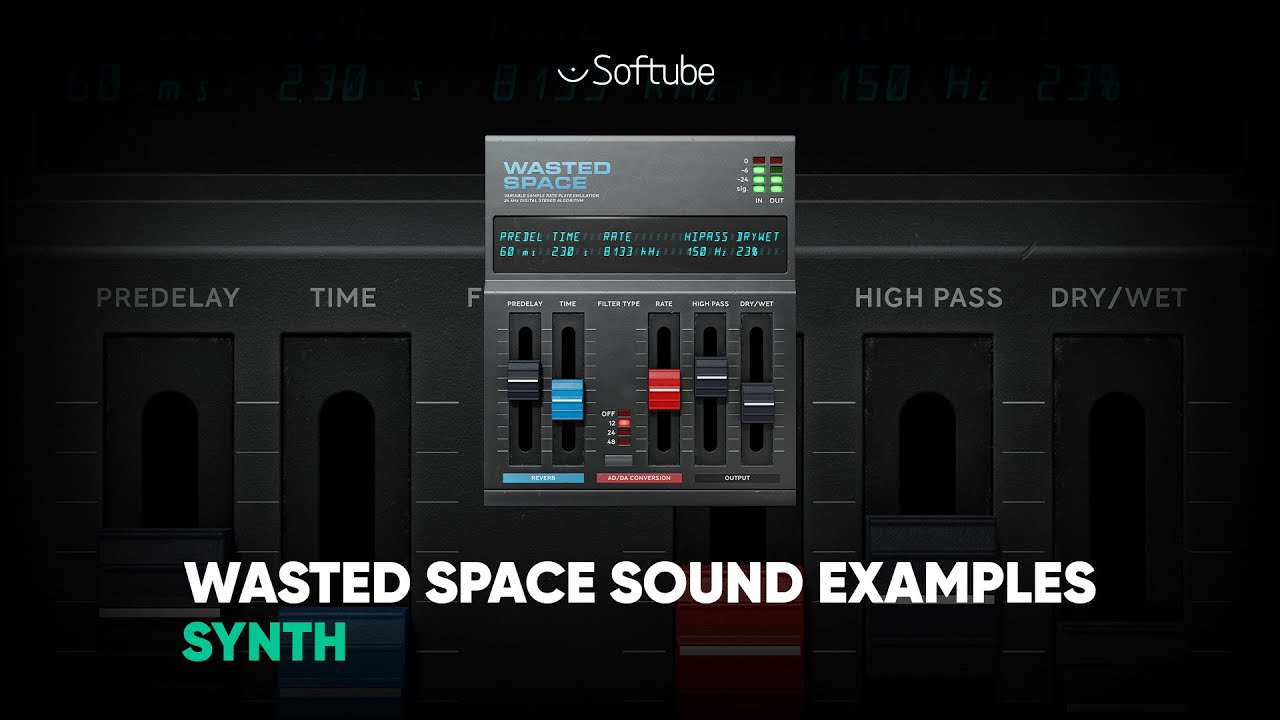Click the Filter Type selector button
This screenshot has width=1280, height=720.
point(618,460)
